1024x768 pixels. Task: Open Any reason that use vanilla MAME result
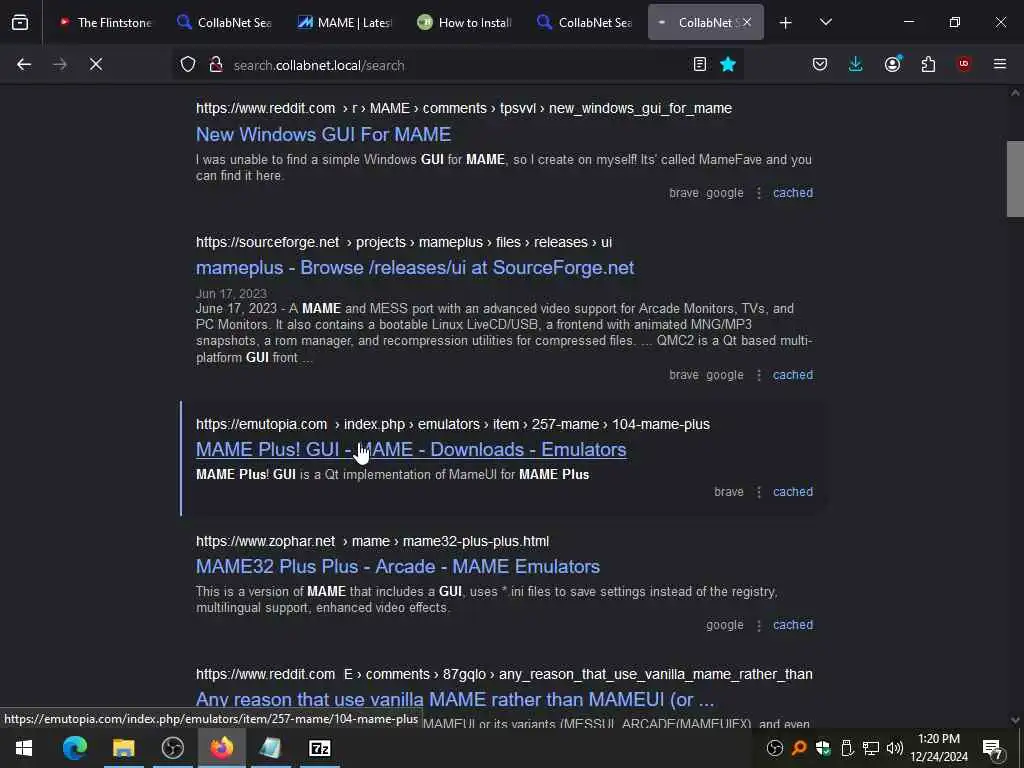tap(455, 699)
